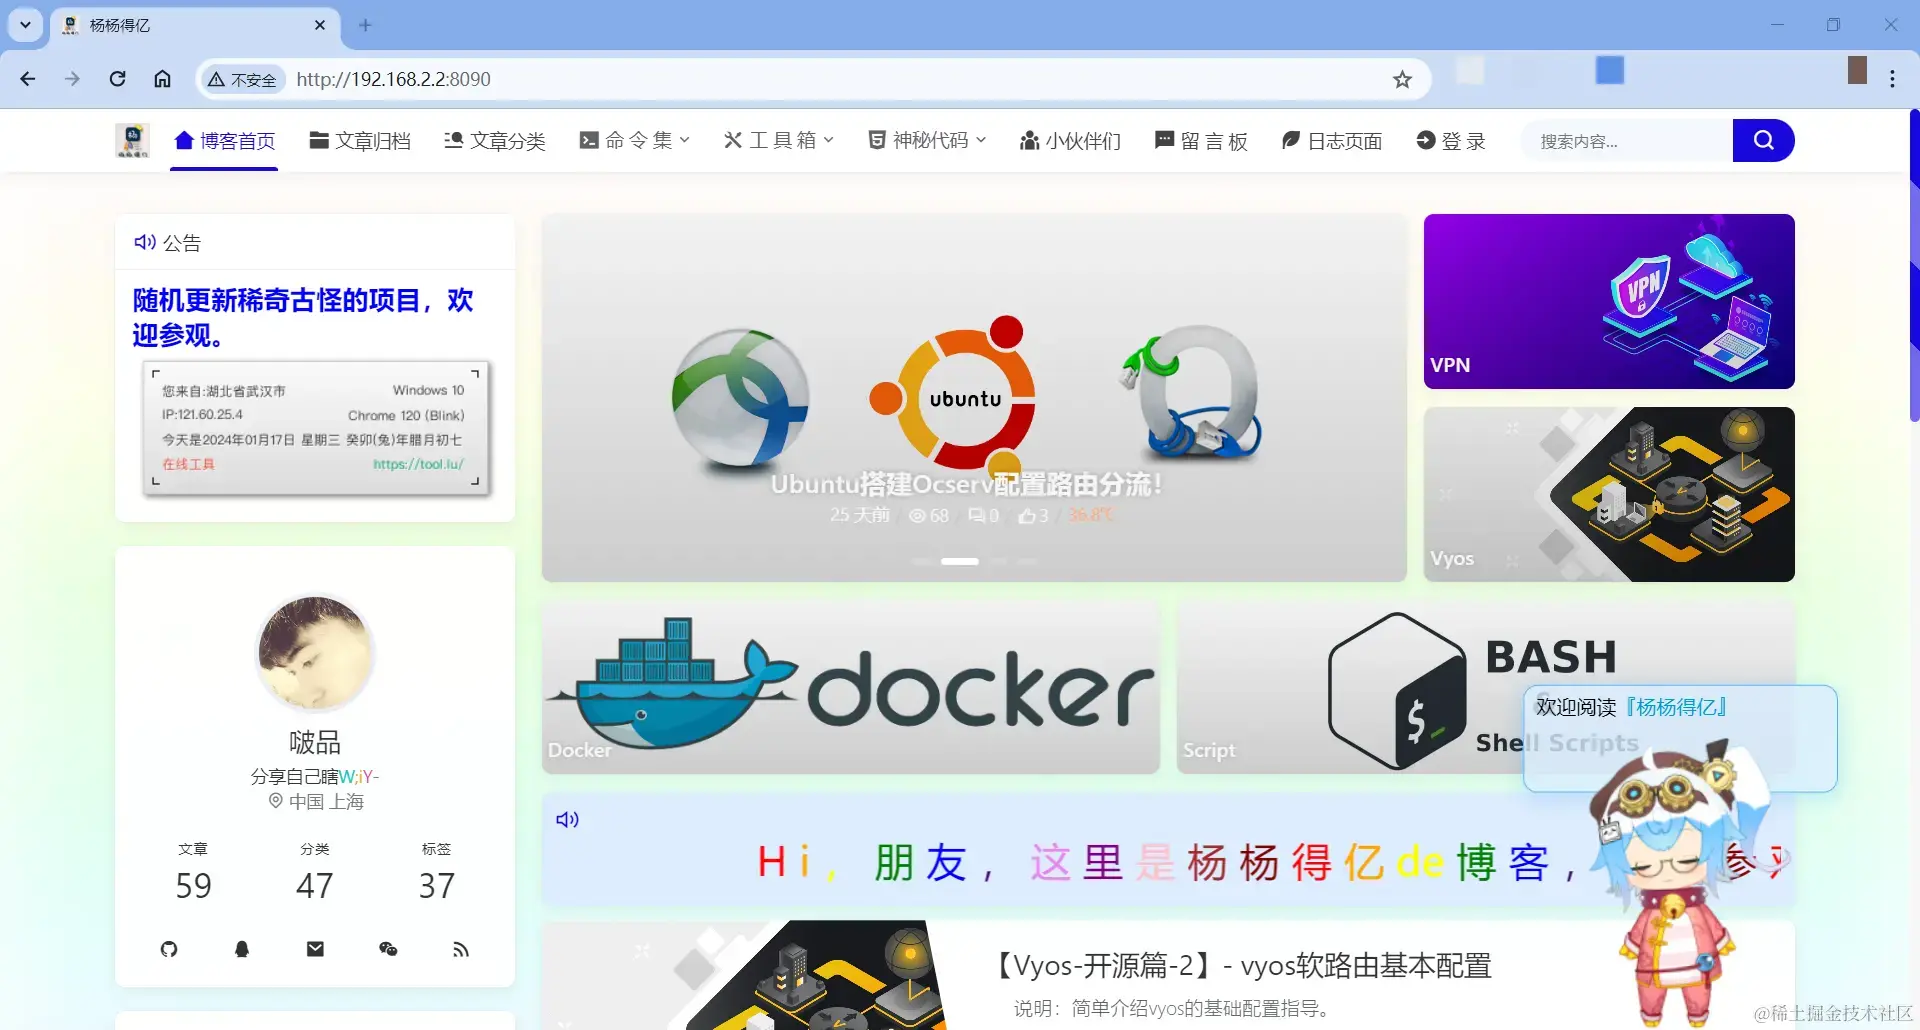The image size is (1920, 1030).
Task: Click the browser reload button
Action: tap(117, 79)
